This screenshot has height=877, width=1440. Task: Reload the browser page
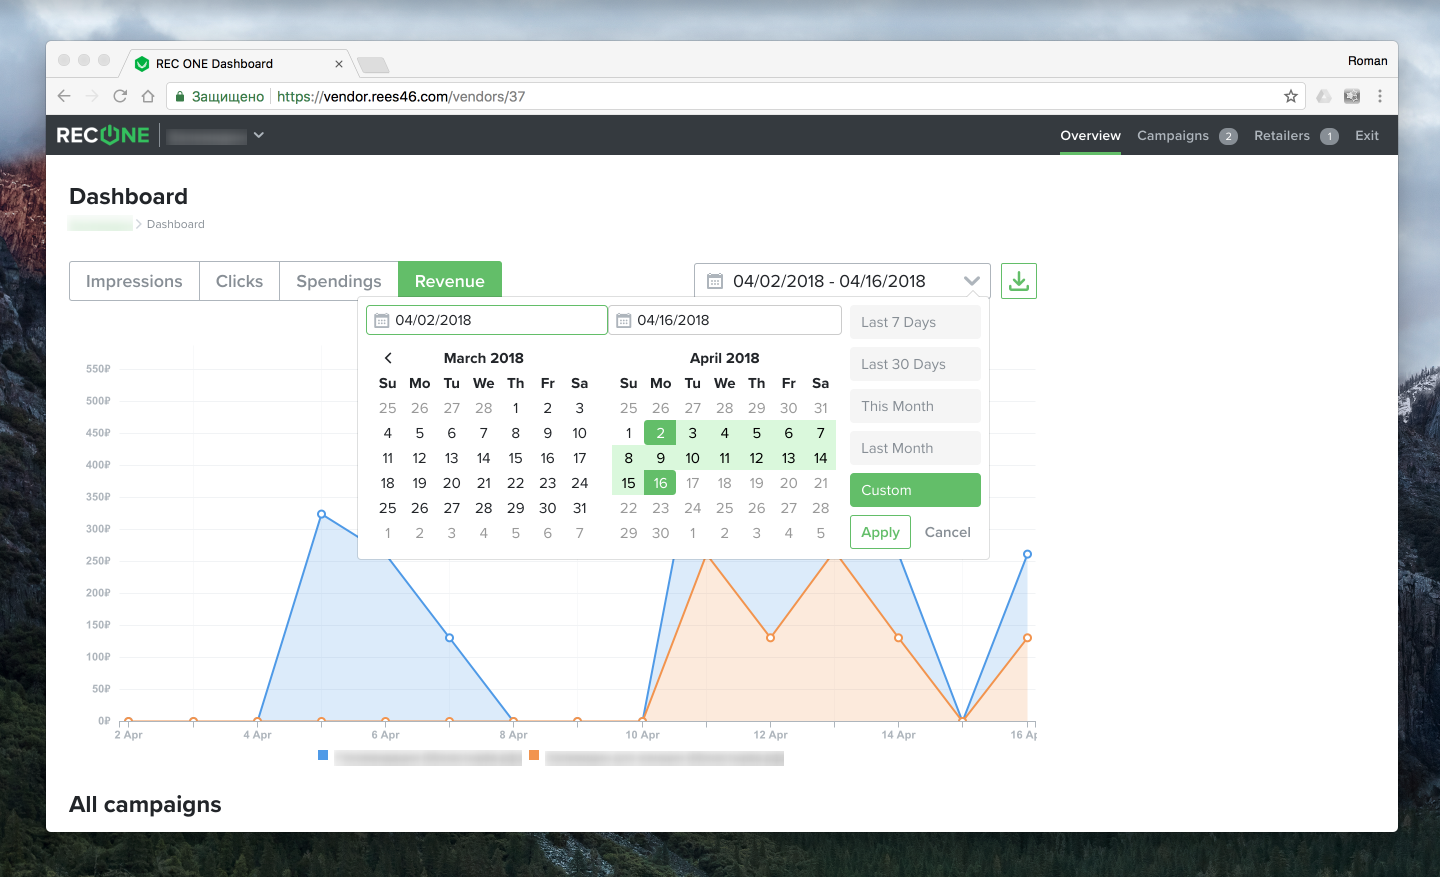point(120,96)
